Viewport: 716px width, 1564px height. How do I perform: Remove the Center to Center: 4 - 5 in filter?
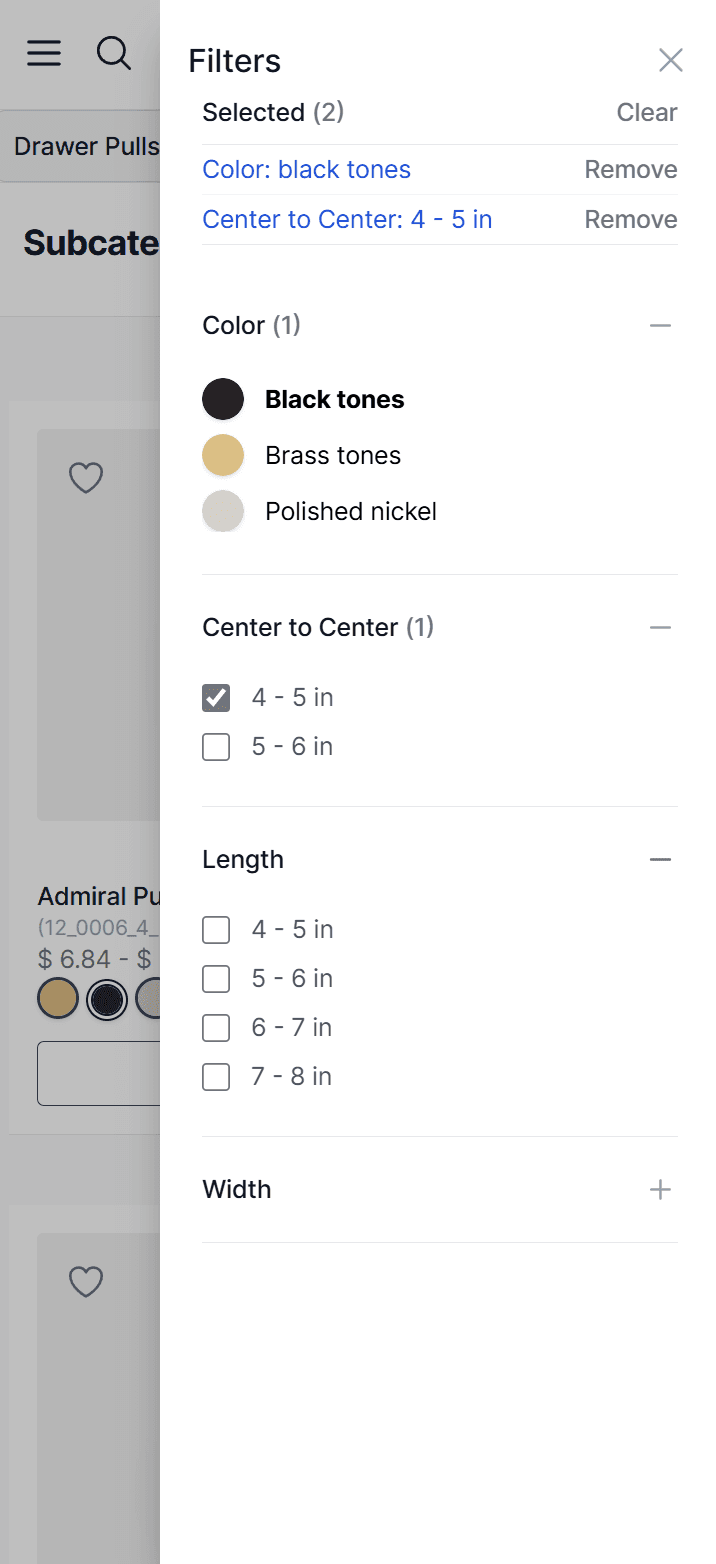[x=631, y=219]
